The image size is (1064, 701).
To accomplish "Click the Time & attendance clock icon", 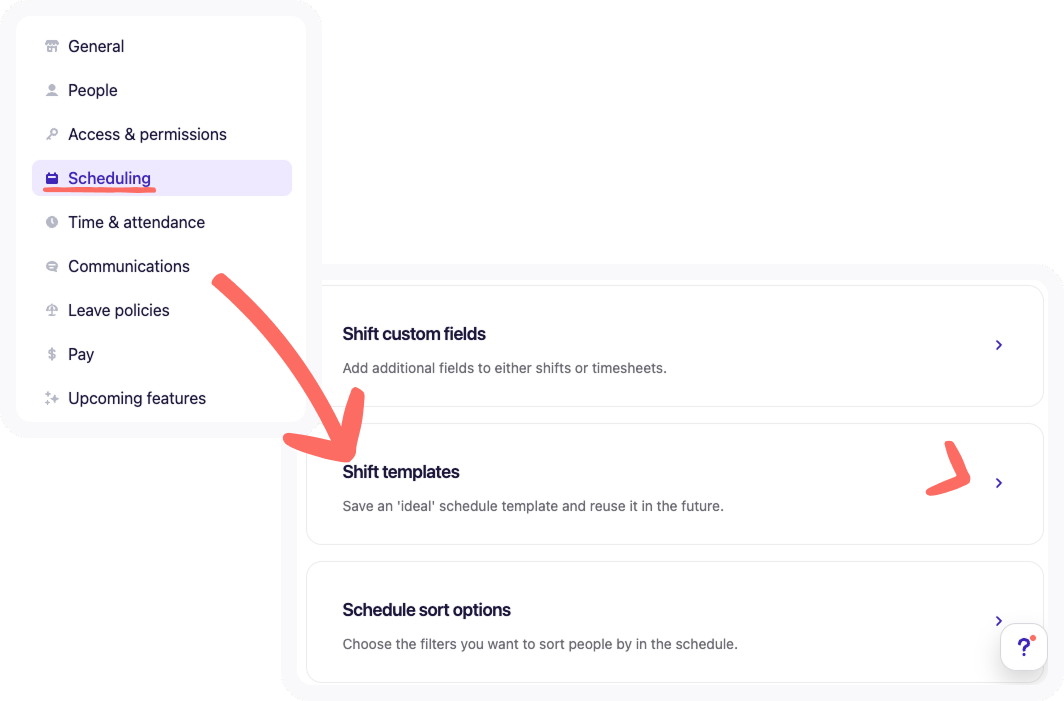I will click(x=52, y=222).
